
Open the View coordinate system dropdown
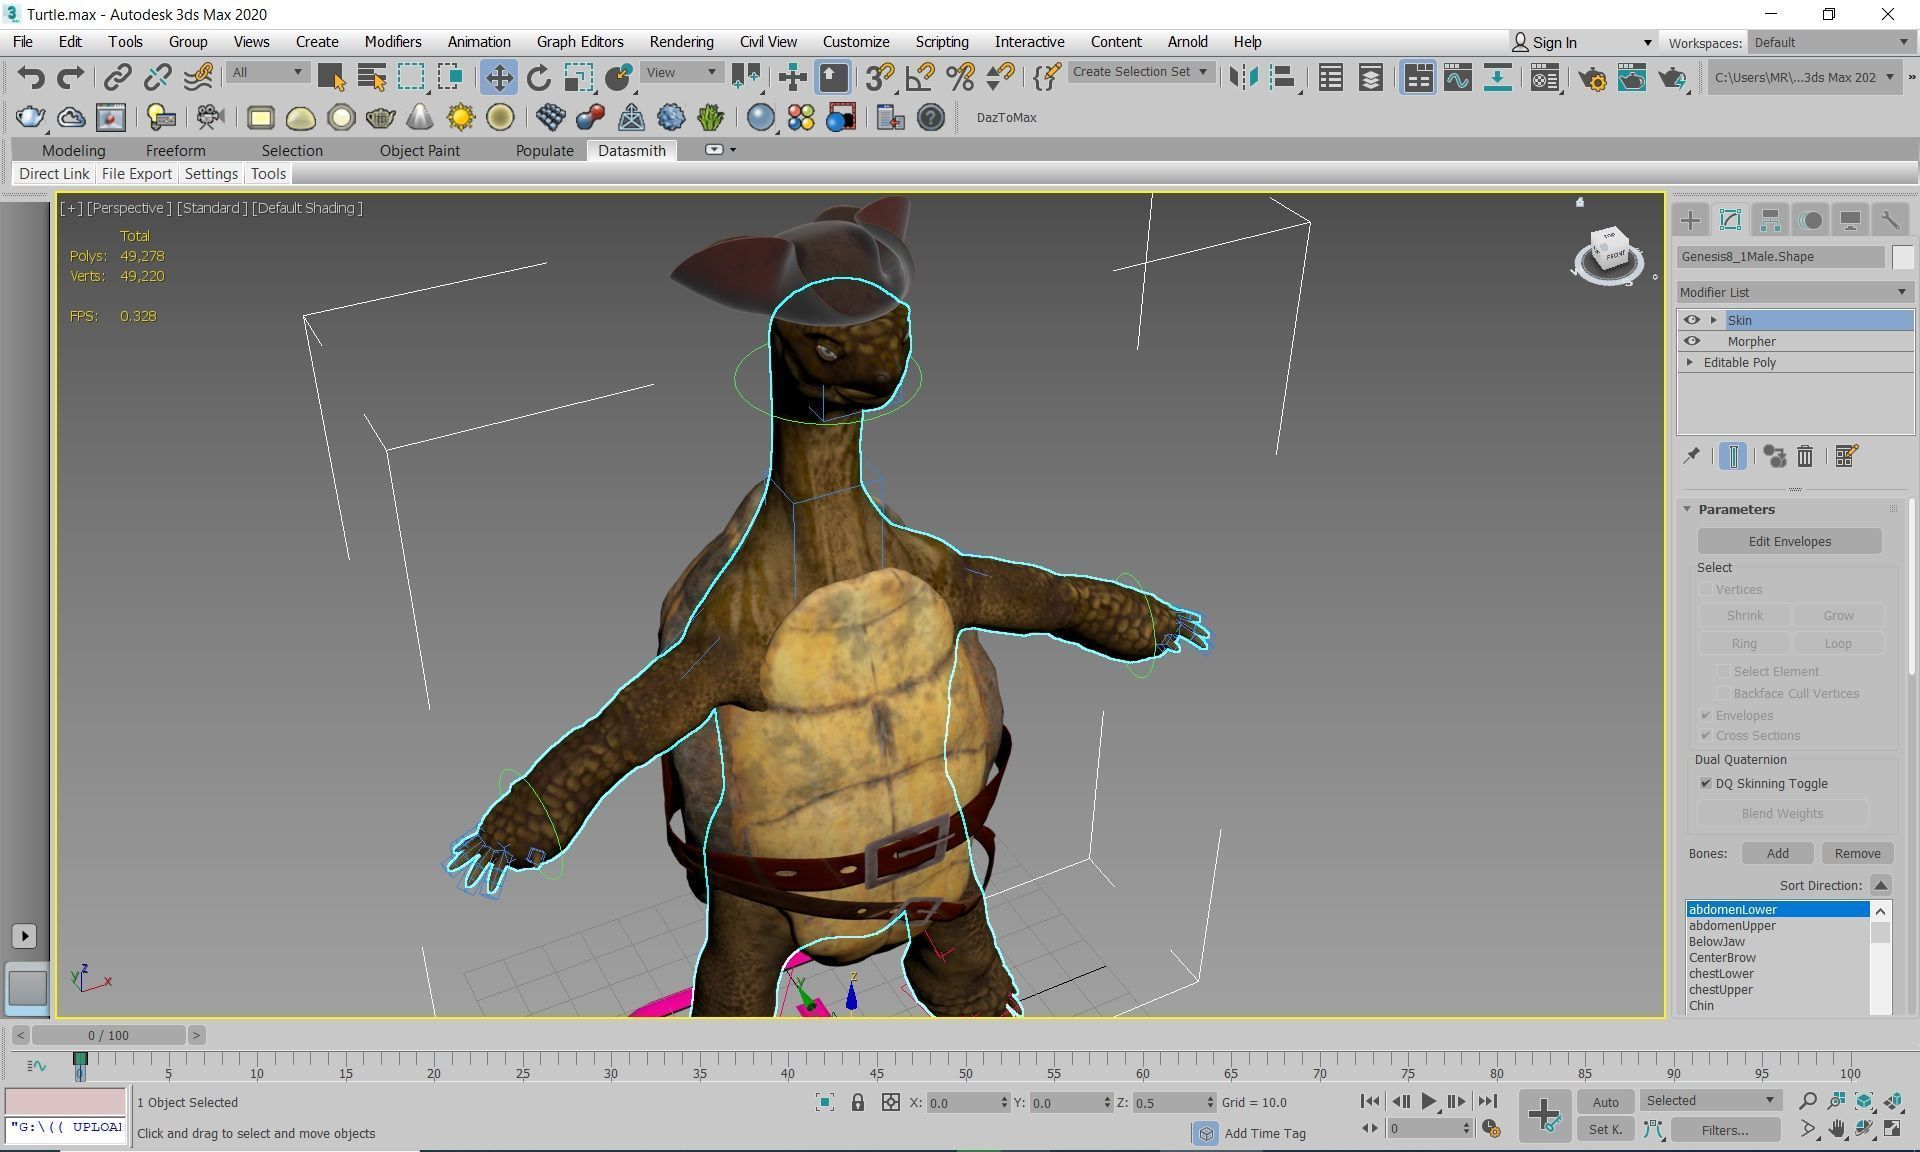(681, 72)
